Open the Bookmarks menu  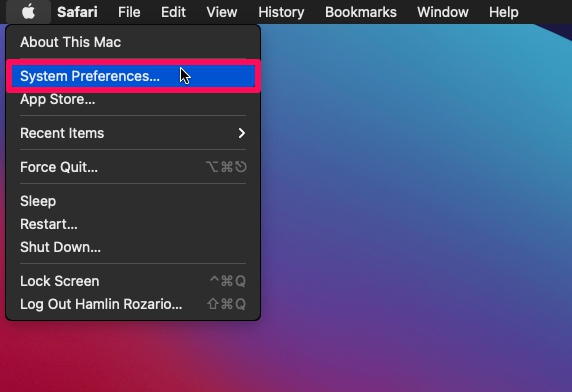[x=361, y=12]
